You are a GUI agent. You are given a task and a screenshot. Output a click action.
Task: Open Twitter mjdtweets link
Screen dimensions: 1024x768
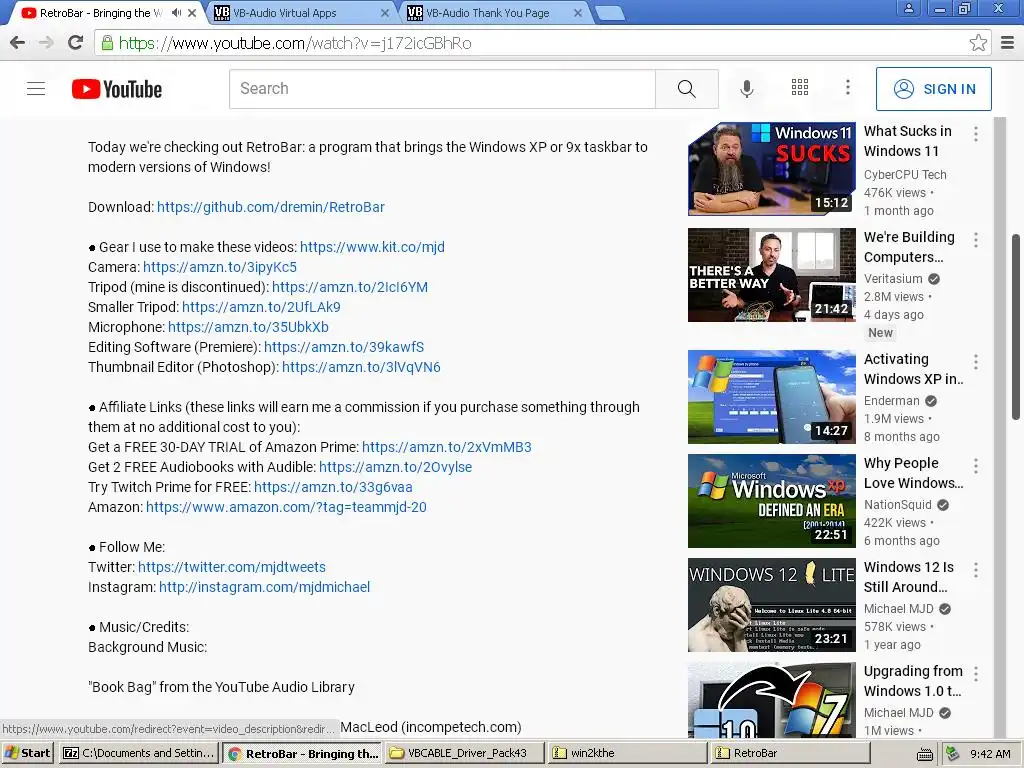coord(232,568)
